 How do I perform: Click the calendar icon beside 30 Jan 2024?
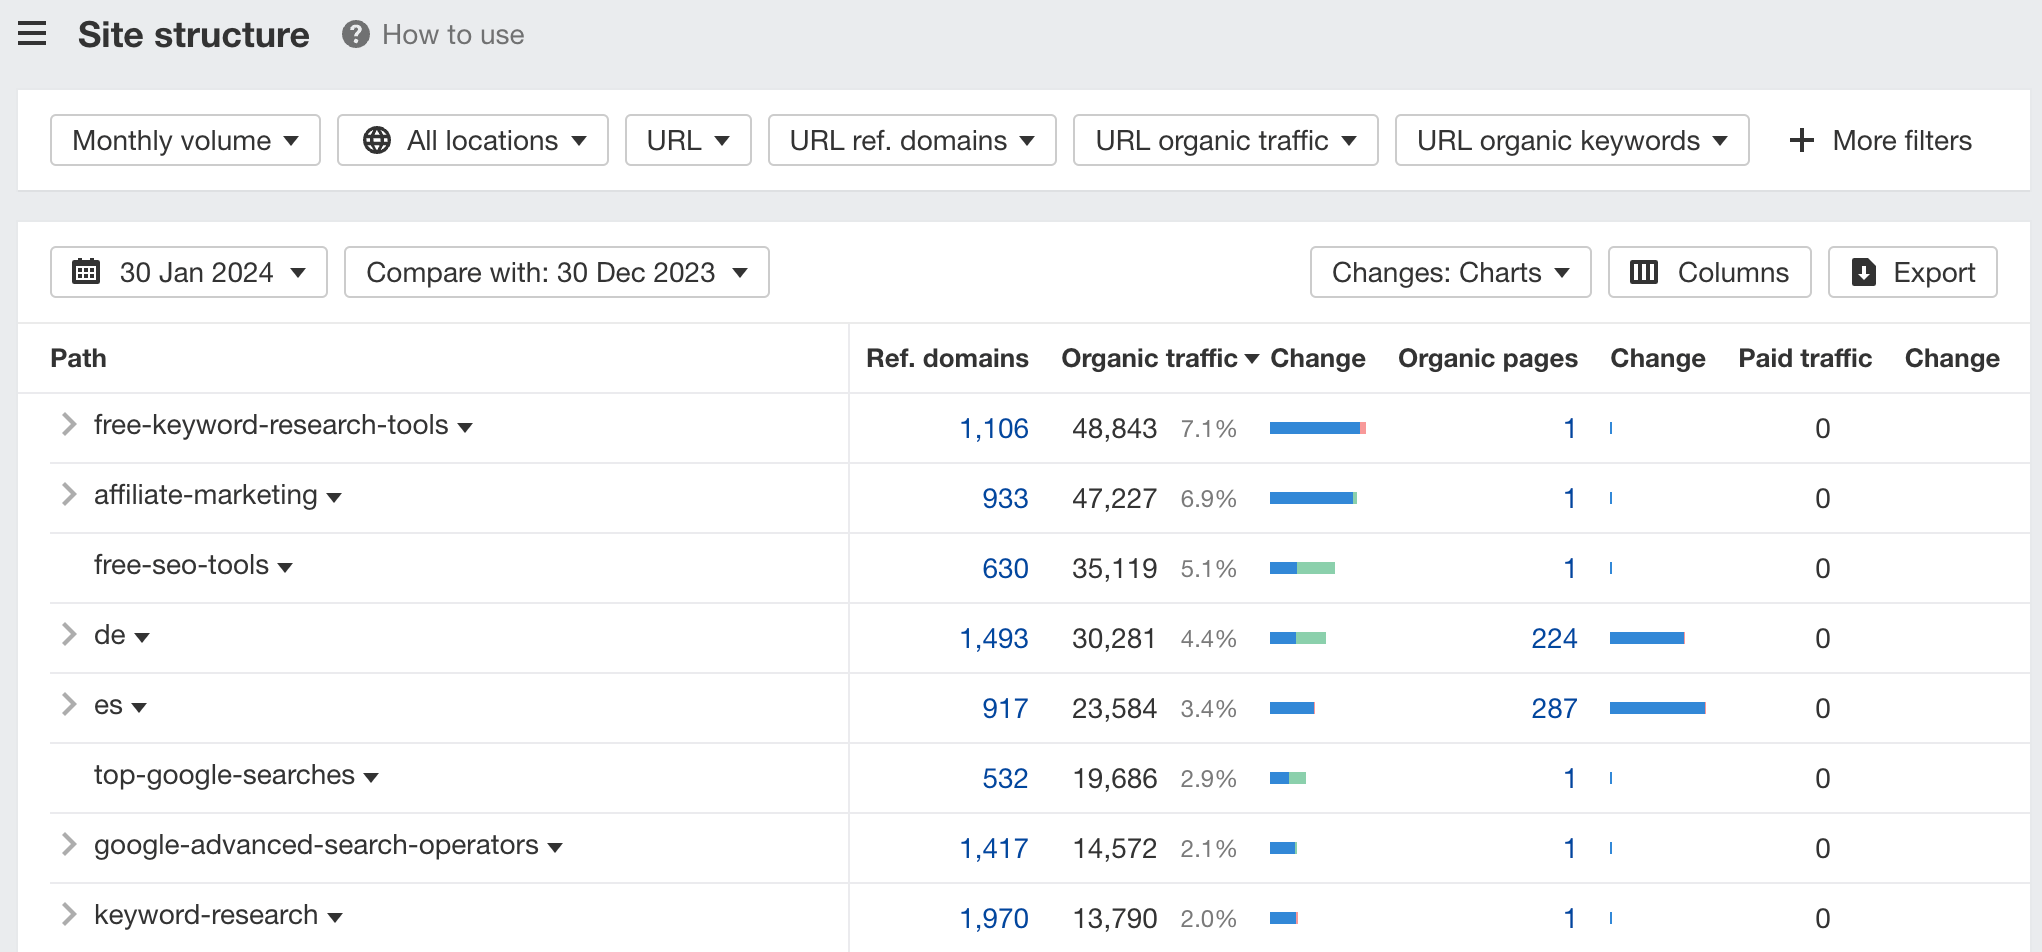pyautogui.click(x=86, y=272)
